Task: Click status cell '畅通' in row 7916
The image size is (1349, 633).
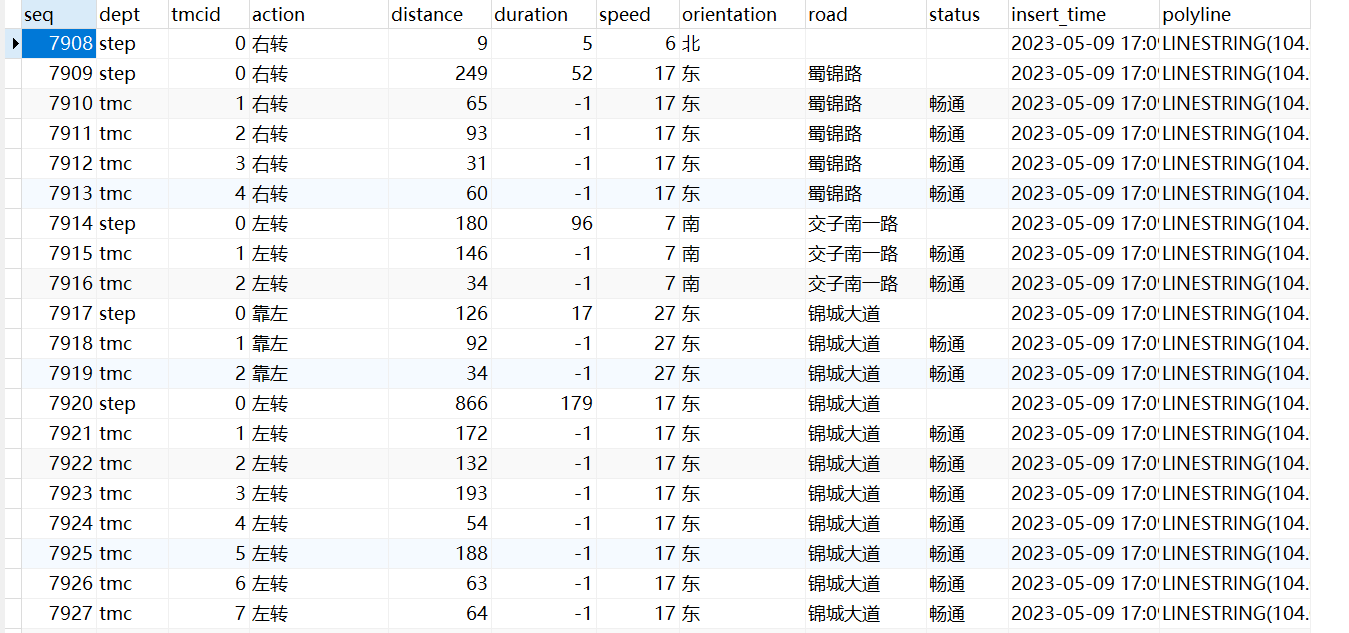Action: tap(967, 284)
